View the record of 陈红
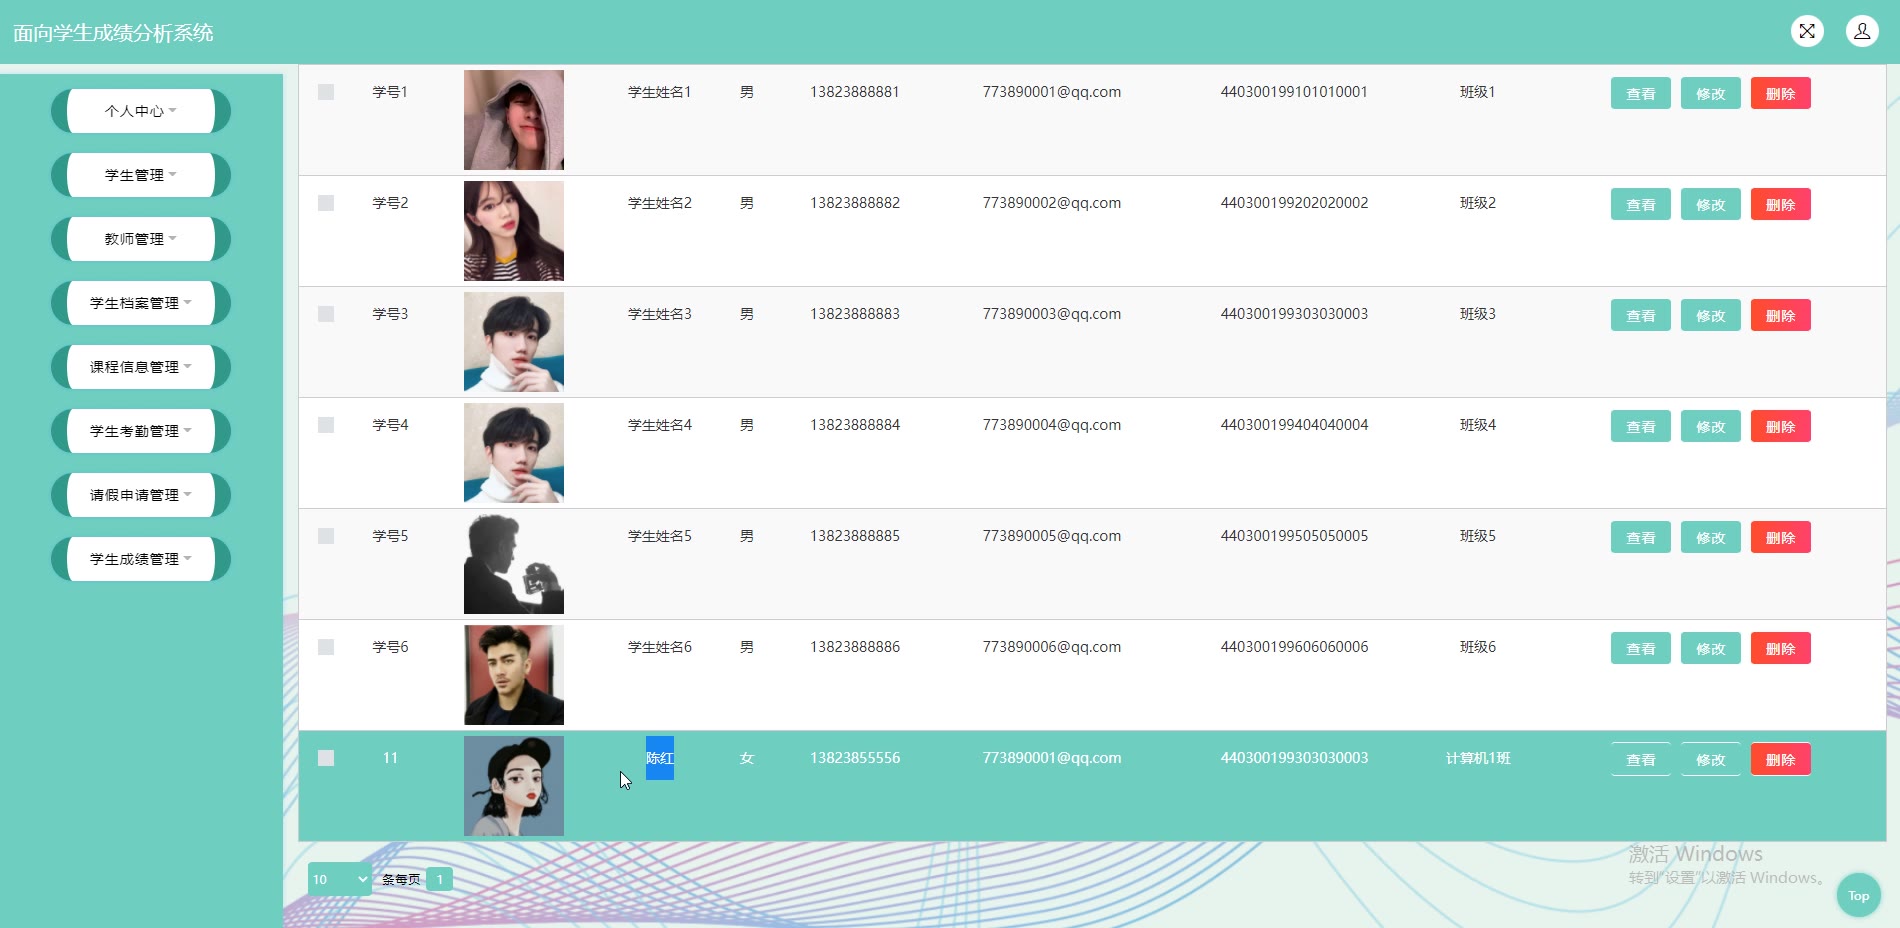The image size is (1900, 928). tap(1640, 759)
